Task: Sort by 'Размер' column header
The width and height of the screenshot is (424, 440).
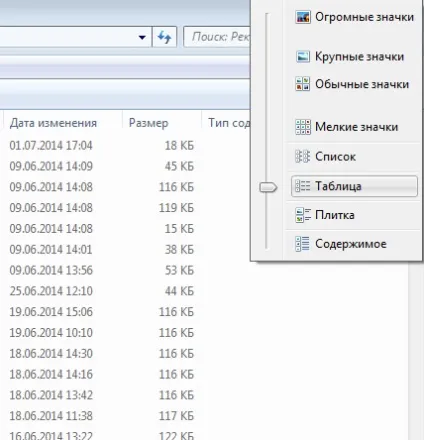Action: point(149,123)
